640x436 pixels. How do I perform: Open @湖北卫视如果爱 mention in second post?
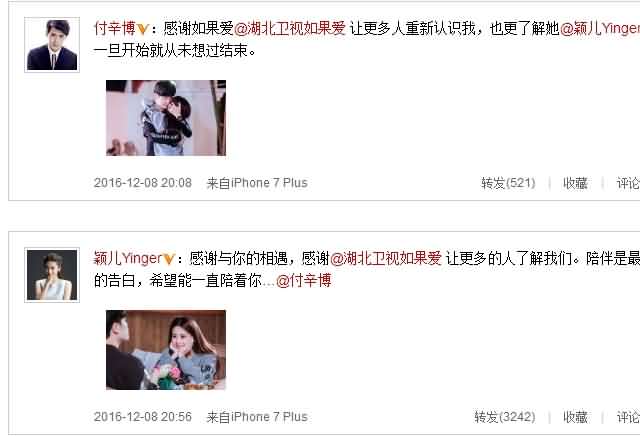click(x=386, y=258)
